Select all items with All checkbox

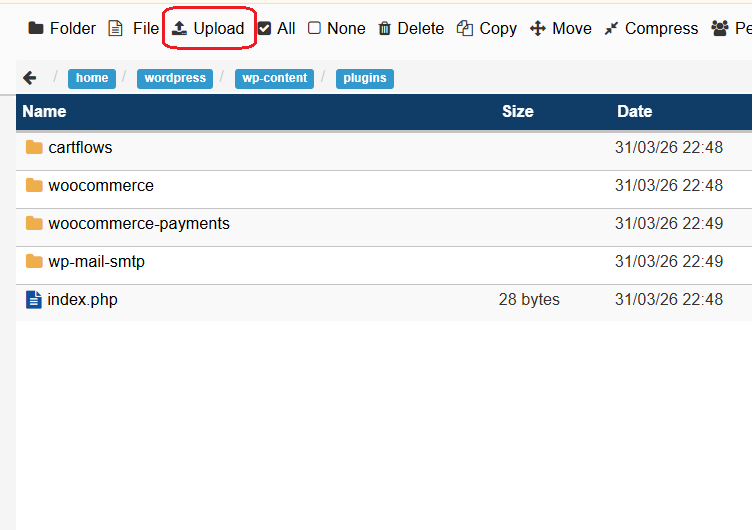click(276, 28)
